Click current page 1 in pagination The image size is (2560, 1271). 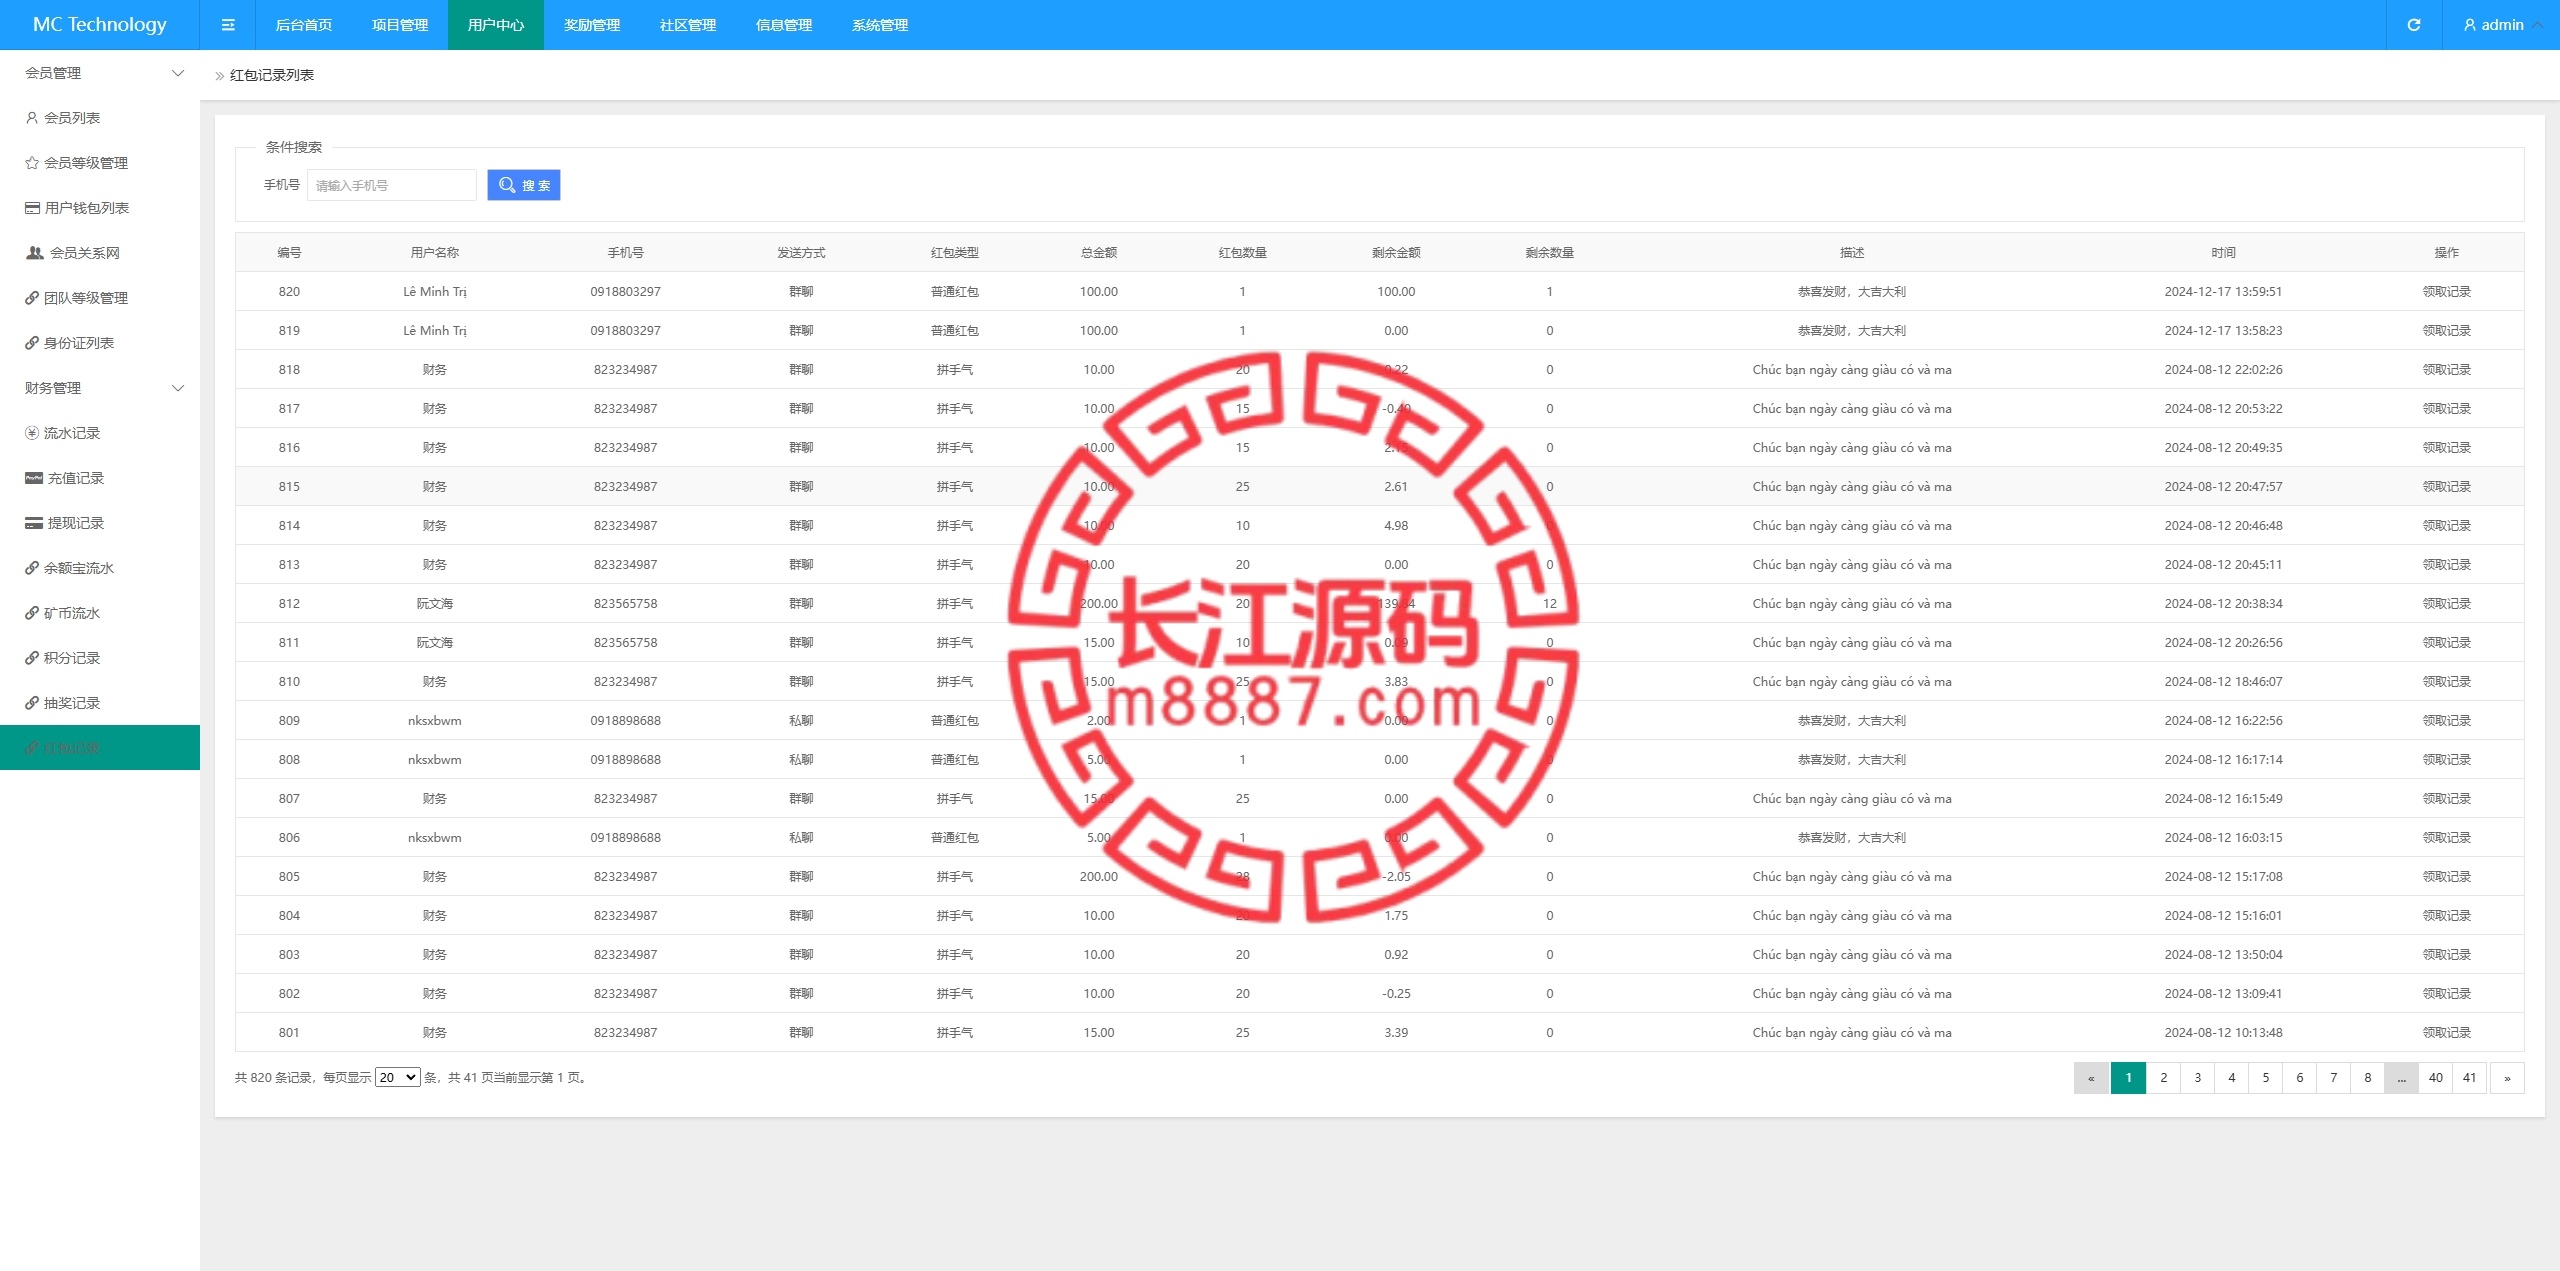click(2128, 1078)
